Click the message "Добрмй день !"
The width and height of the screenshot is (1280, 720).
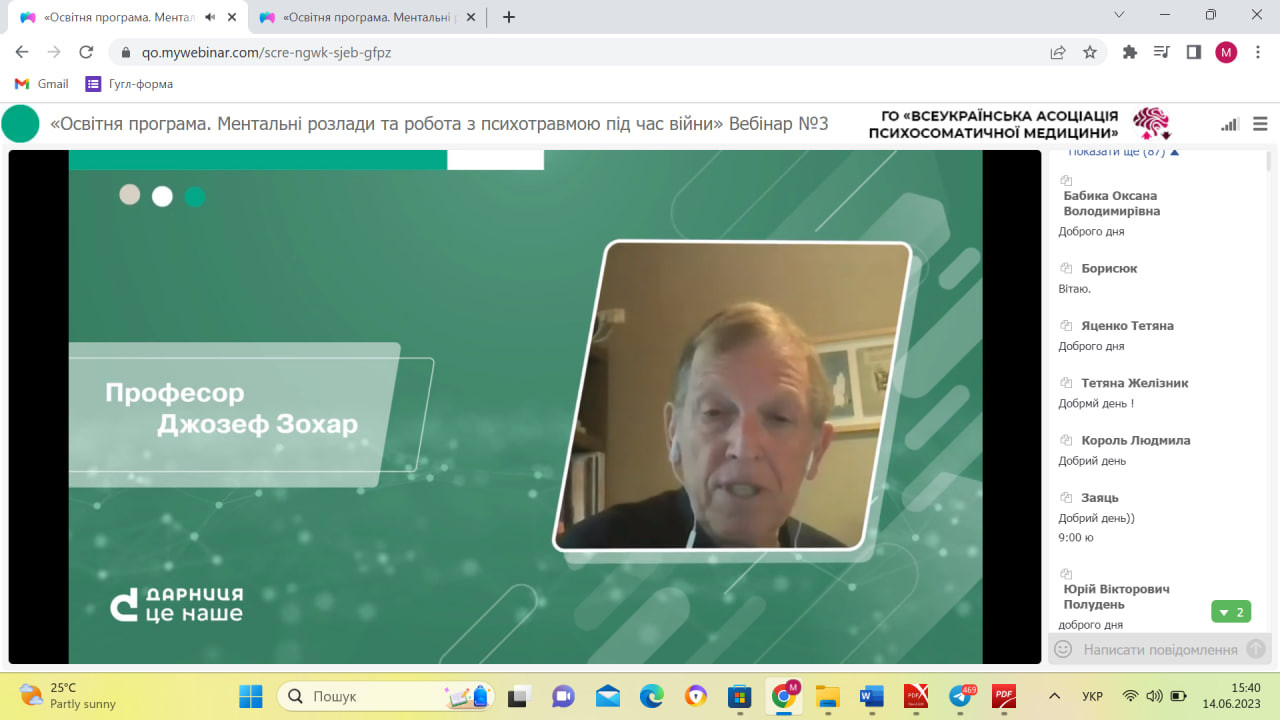[x=1096, y=403]
